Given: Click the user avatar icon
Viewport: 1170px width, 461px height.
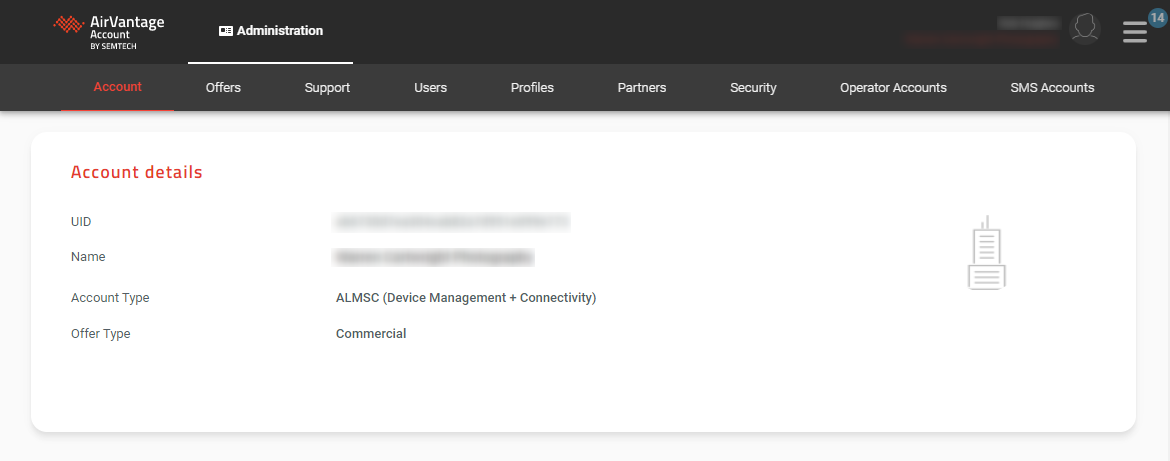Looking at the screenshot, I should pyautogui.click(x=1085, y=29).
